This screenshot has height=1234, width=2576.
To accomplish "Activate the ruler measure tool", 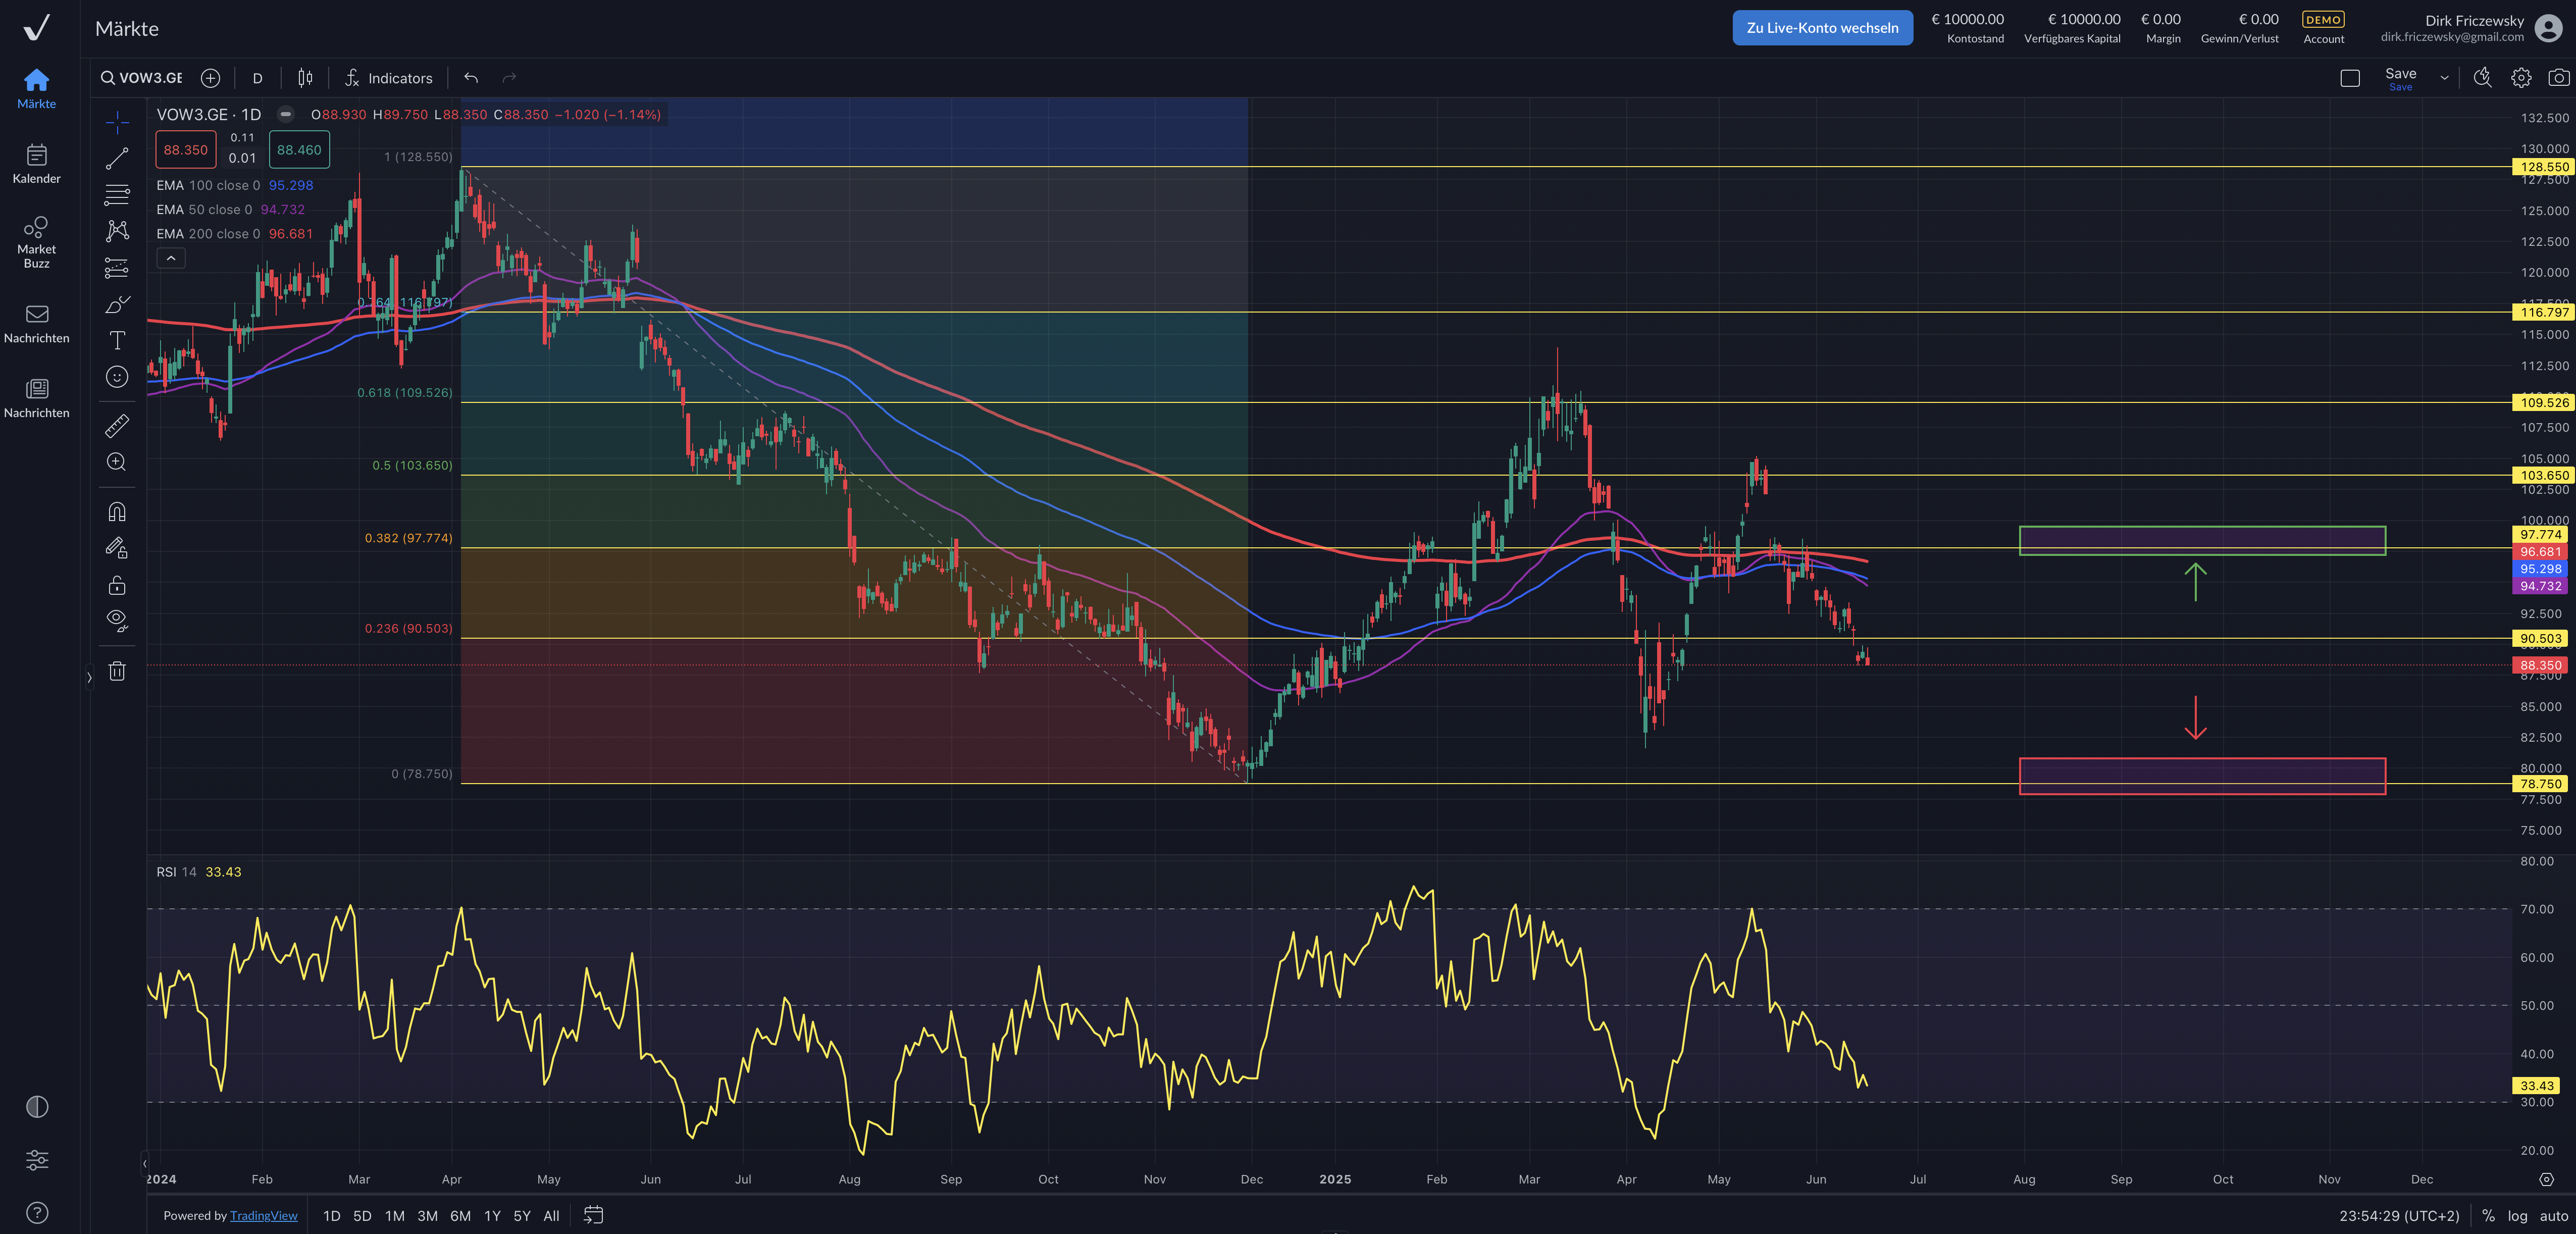I will coord(117,426).
